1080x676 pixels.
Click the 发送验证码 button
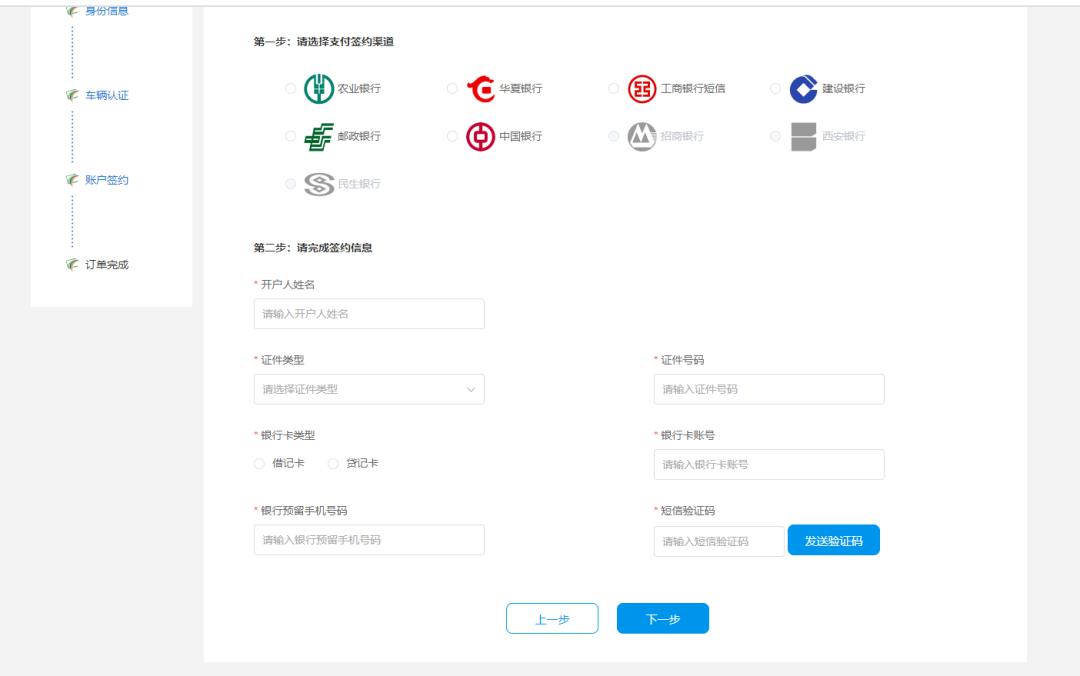(834, 540)
